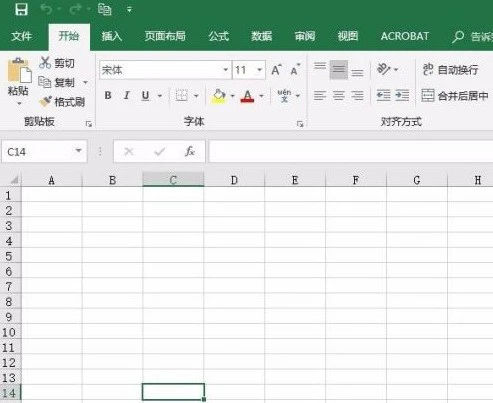Switch to the 页面布局 tab

click(165, 36)
